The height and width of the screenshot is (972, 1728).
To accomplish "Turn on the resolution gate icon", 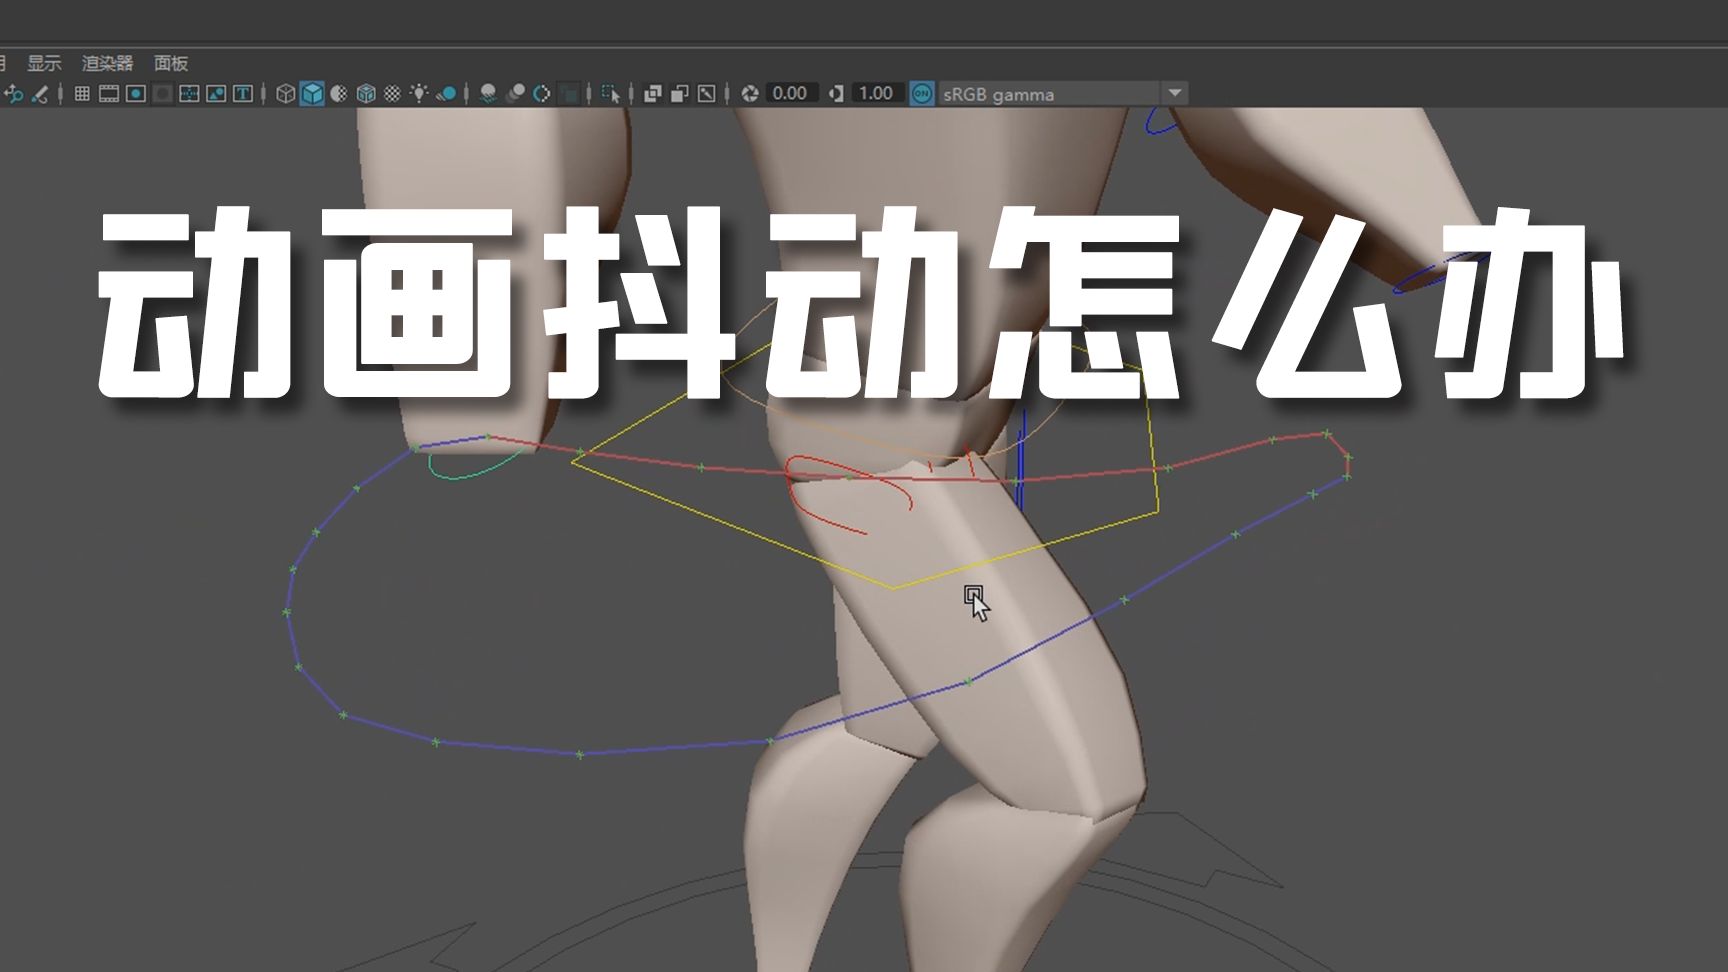I will tap(136, 94).
